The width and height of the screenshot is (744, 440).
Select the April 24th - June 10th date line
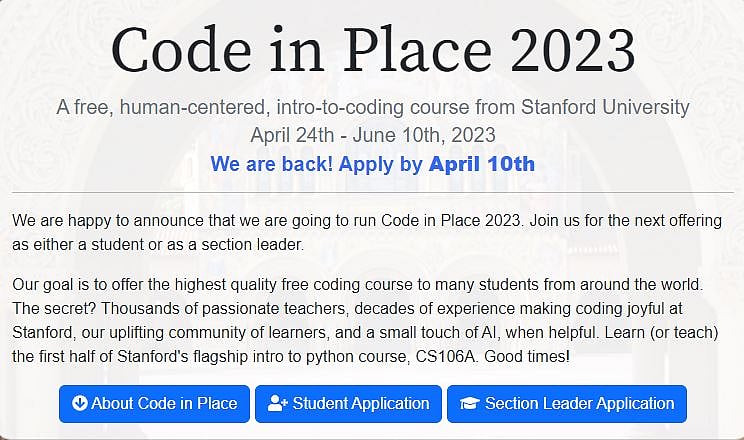coord(372,135)
